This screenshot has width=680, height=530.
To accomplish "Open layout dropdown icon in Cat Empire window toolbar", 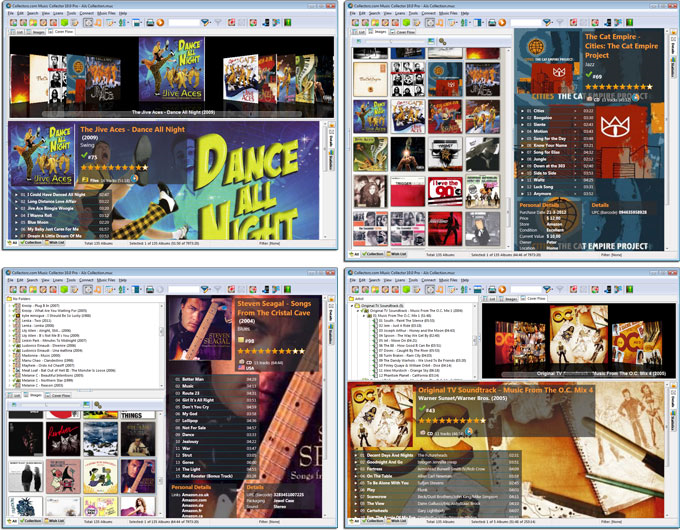I will pyautogui.click(x=479, y=23).
